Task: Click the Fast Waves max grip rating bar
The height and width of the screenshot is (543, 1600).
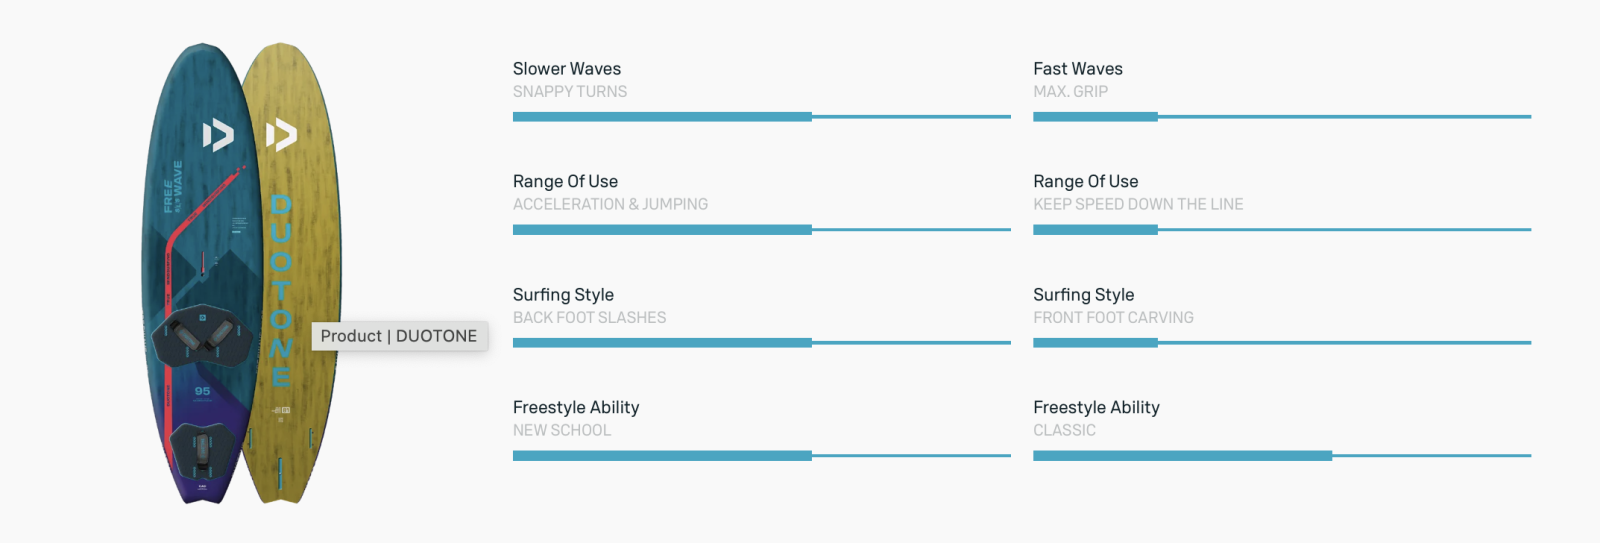Action: point(1281,117)
